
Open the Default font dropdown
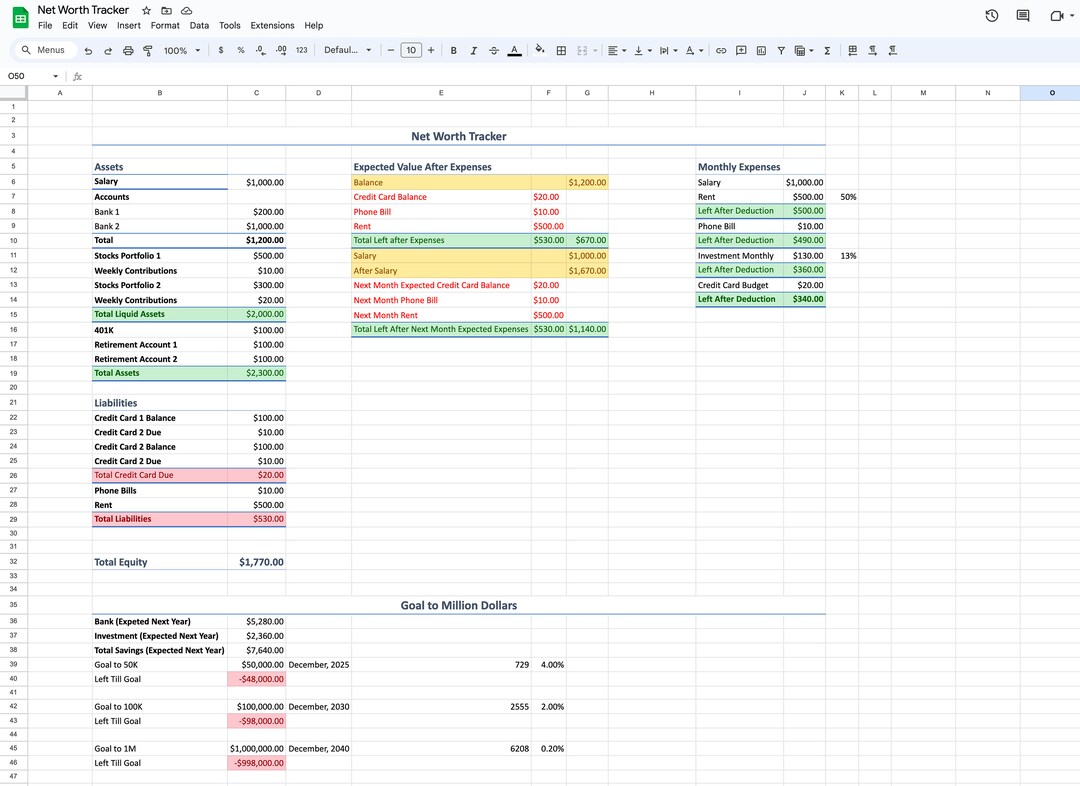pyautogui.click(x=348, y=50)
